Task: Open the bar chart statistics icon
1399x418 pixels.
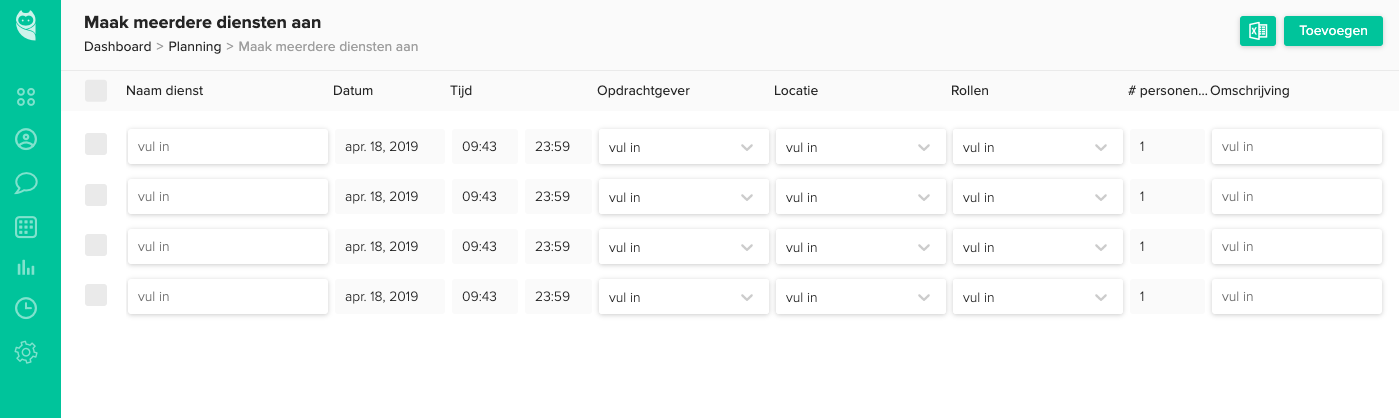Action: tap(26, 267)
